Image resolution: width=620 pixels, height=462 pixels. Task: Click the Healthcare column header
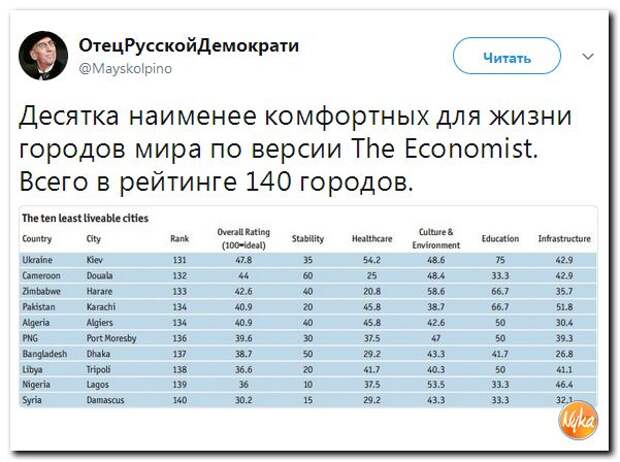pos(372,239)
